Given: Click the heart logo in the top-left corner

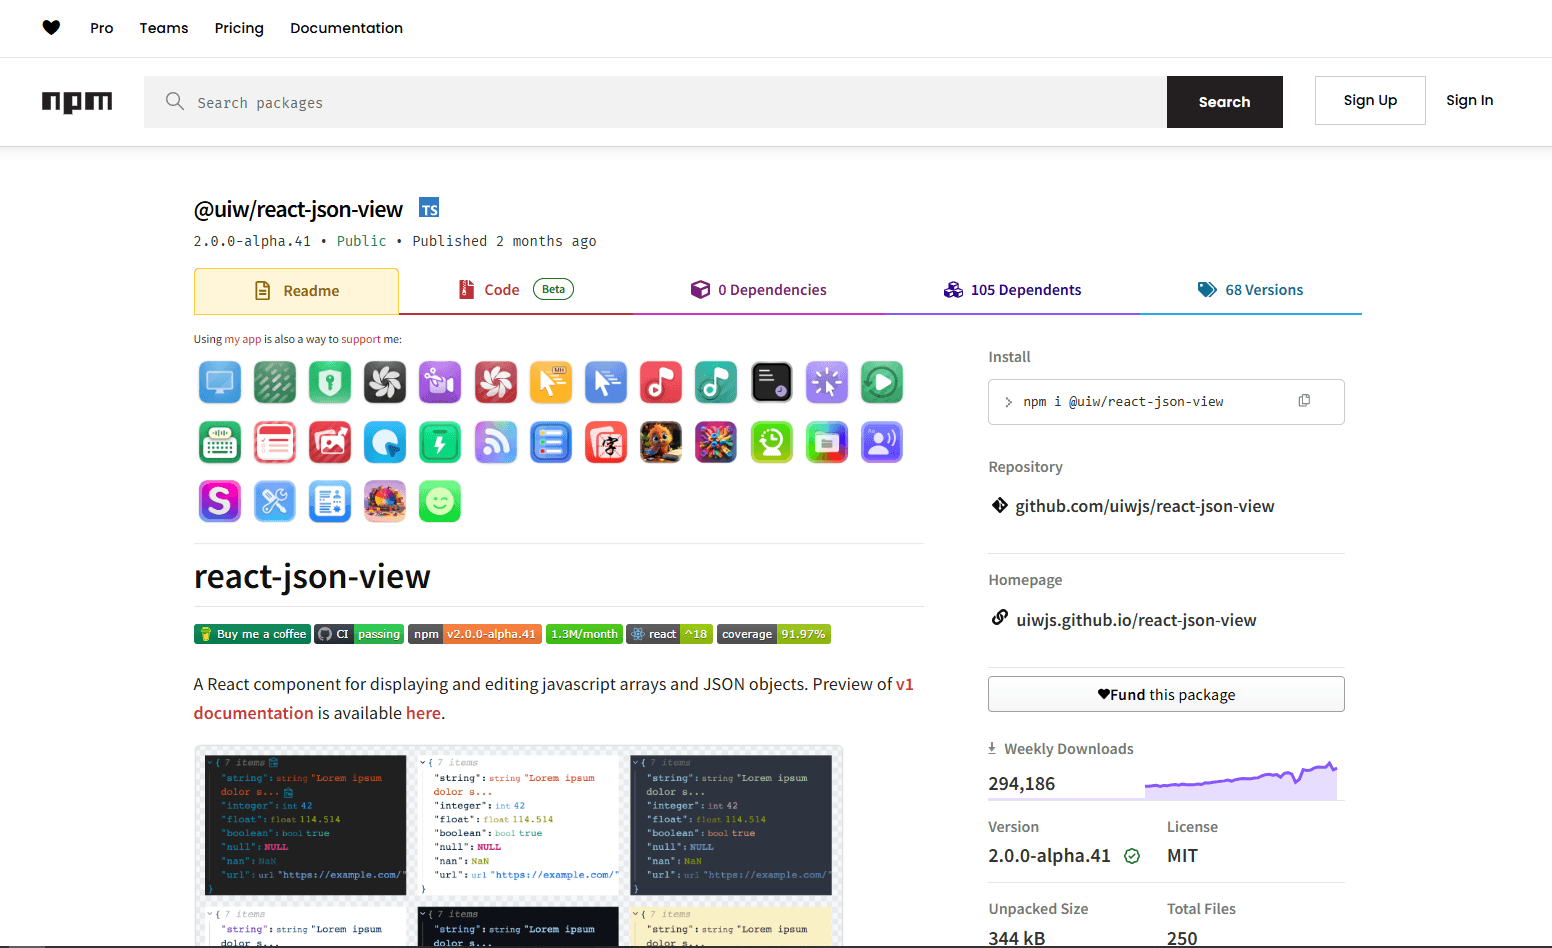Looking at the screenshot, I should click(x=51, y=28).
